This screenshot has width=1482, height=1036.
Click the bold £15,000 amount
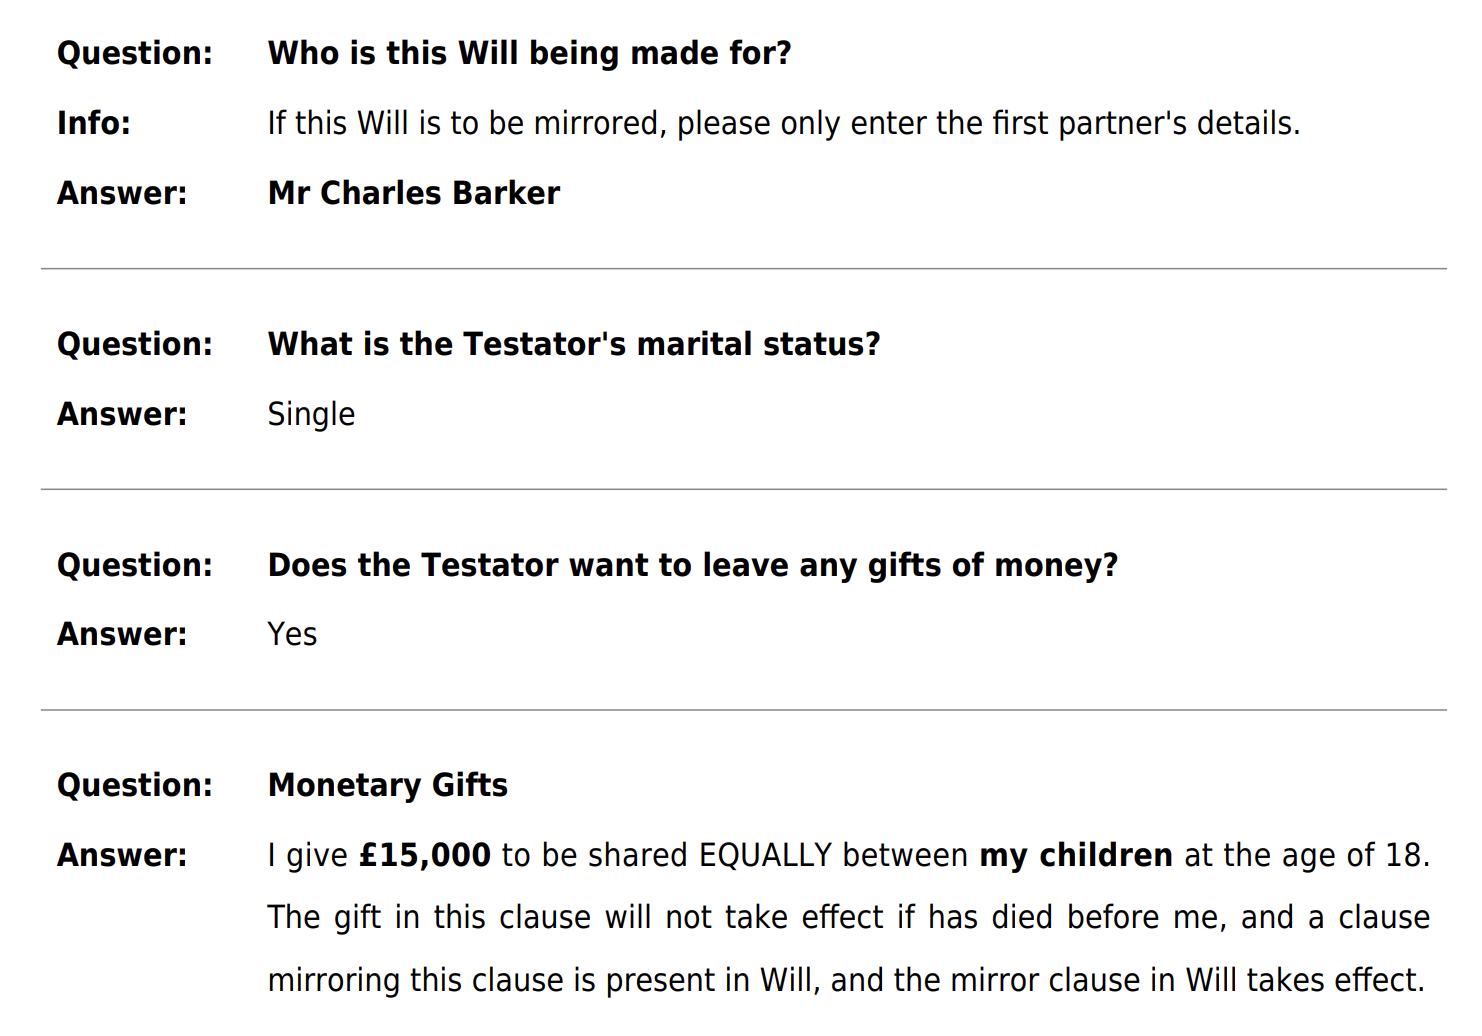[x=425, y=856]
